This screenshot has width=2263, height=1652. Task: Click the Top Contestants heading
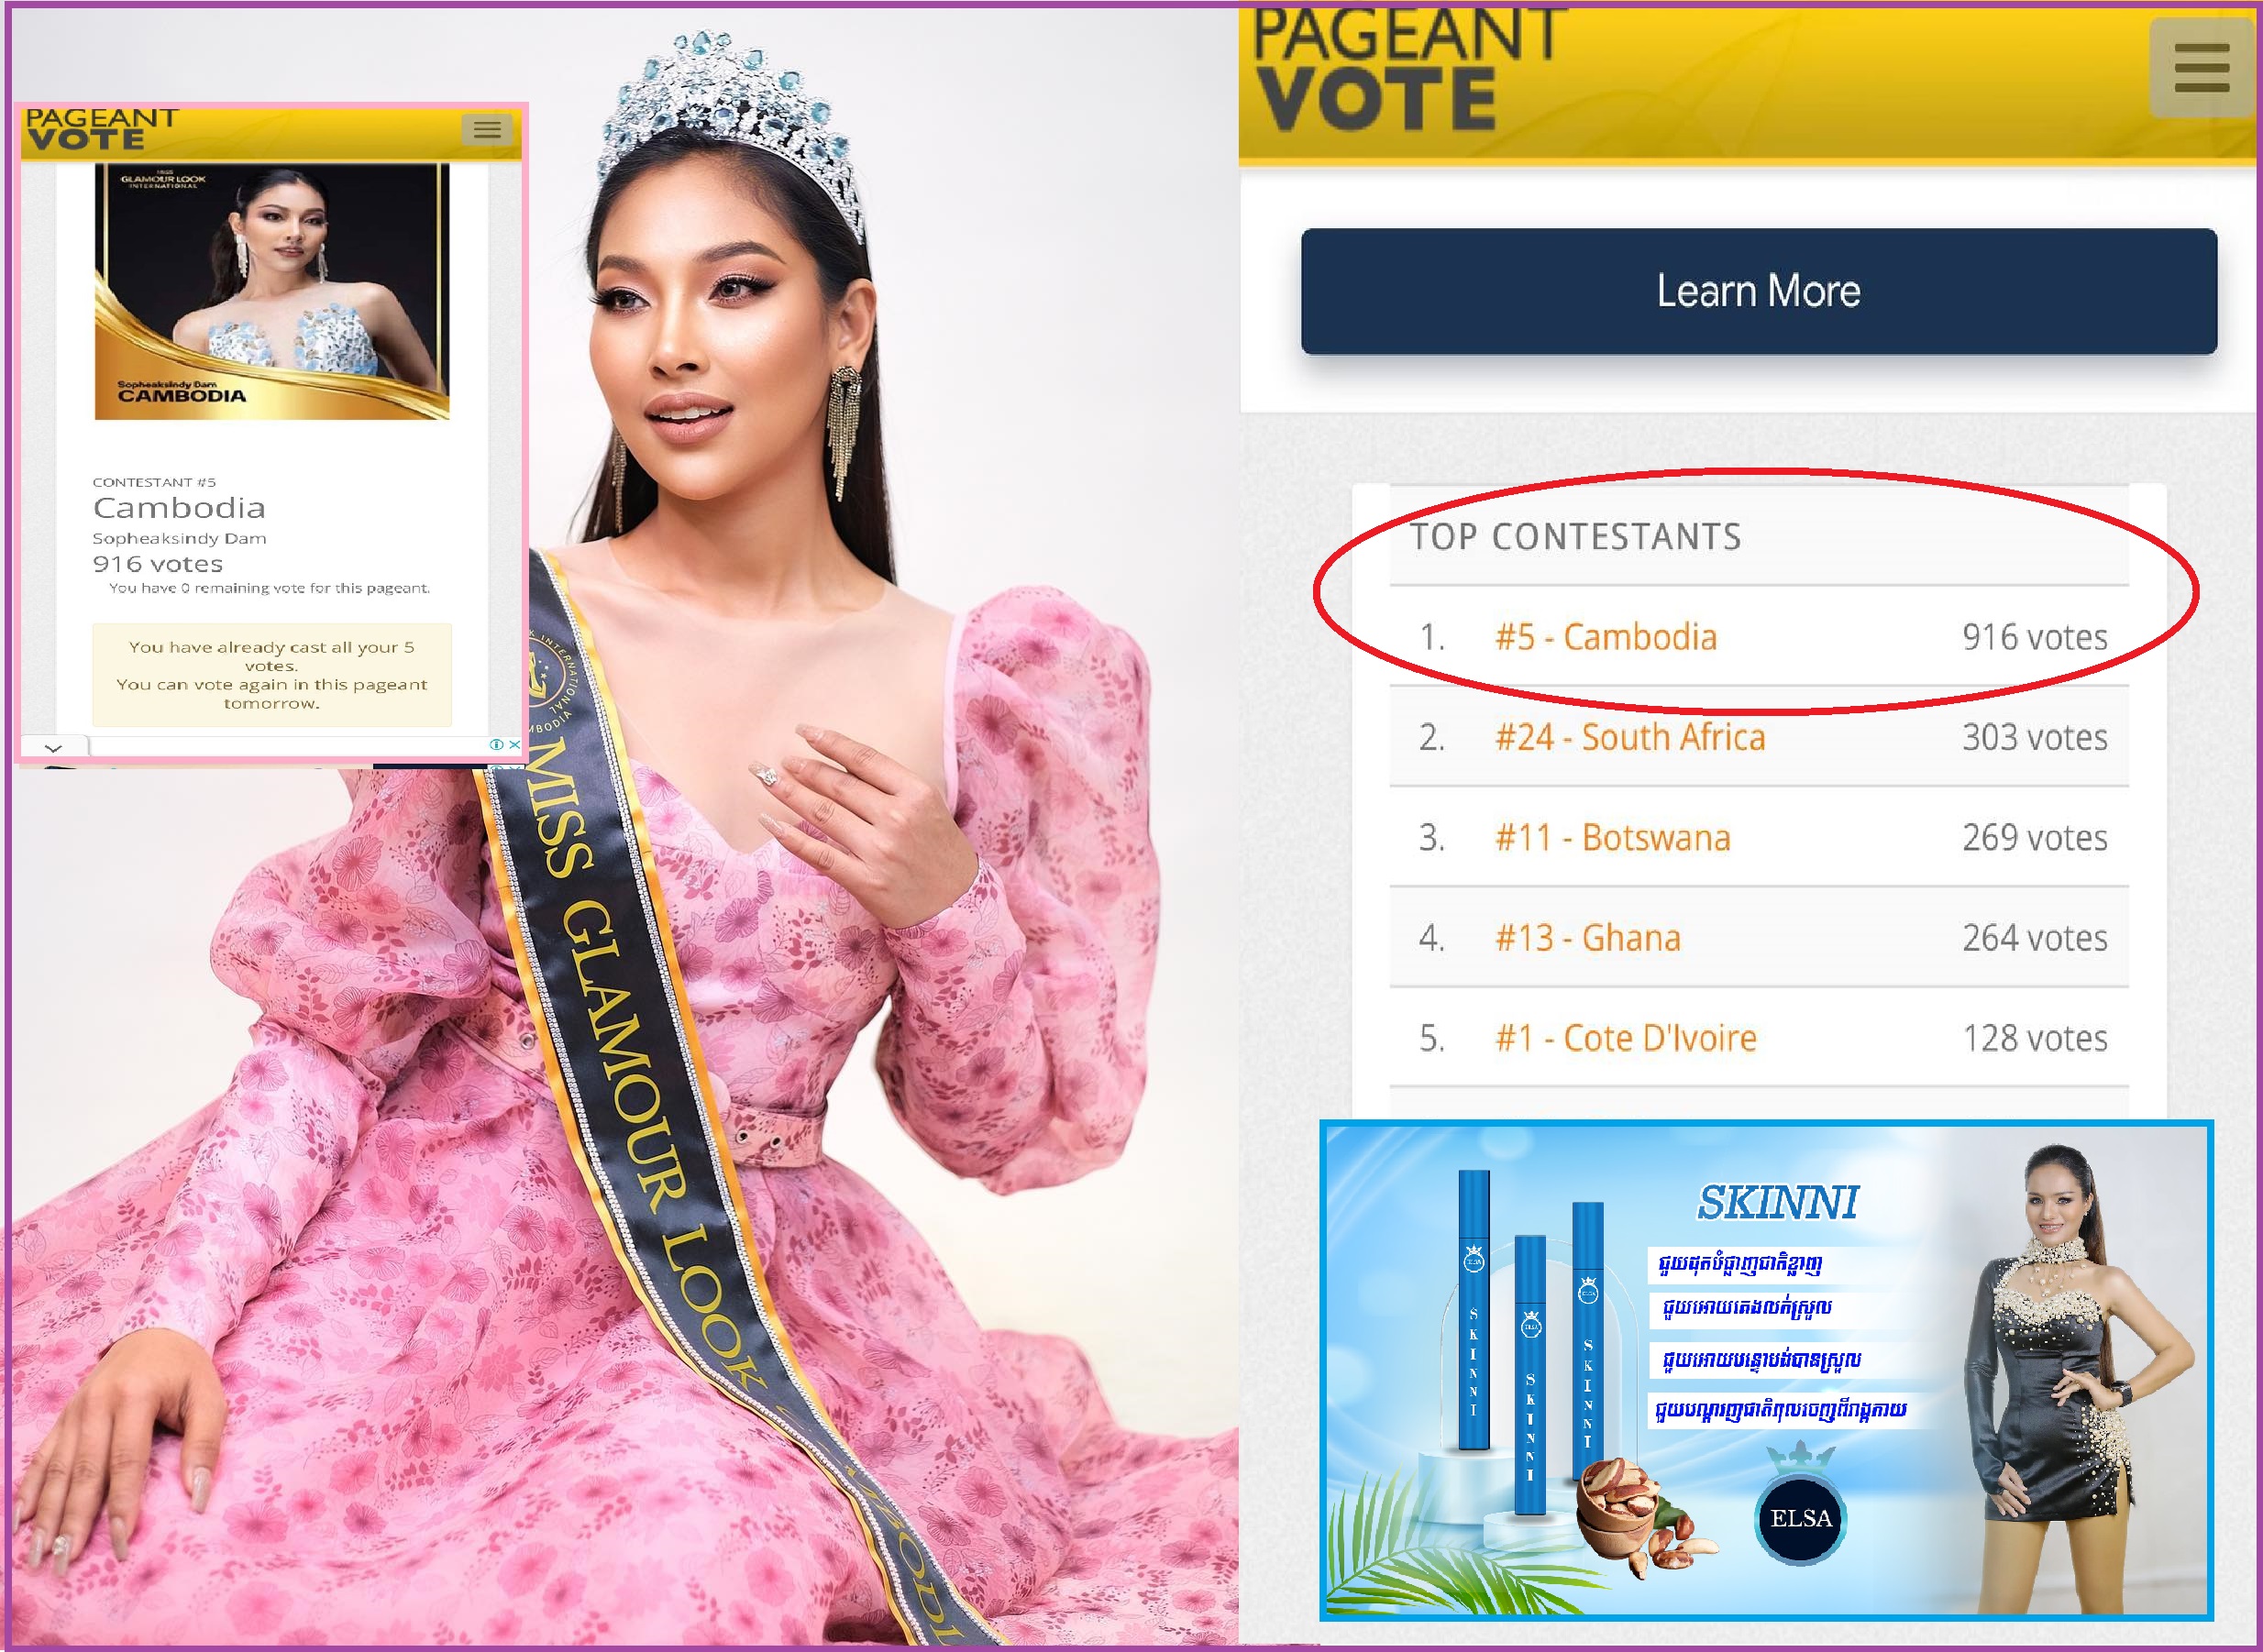[x=1575, y=537]
